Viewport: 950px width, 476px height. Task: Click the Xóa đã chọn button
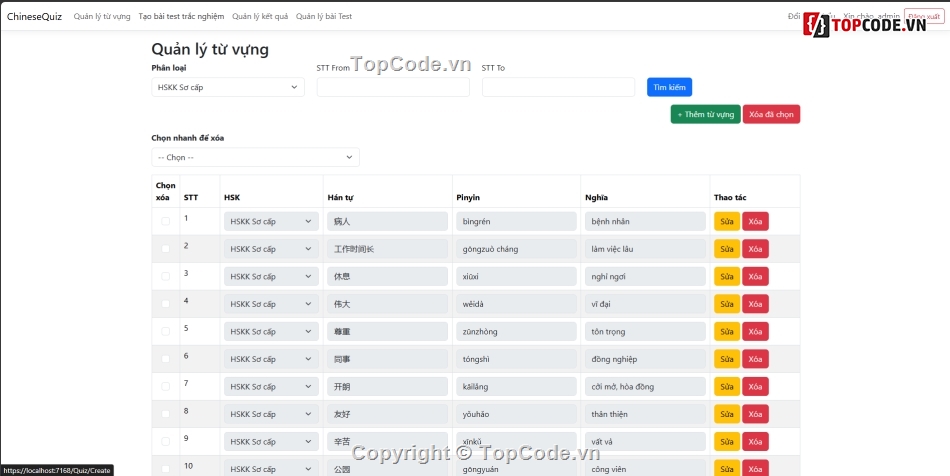[x=771, y=114]
